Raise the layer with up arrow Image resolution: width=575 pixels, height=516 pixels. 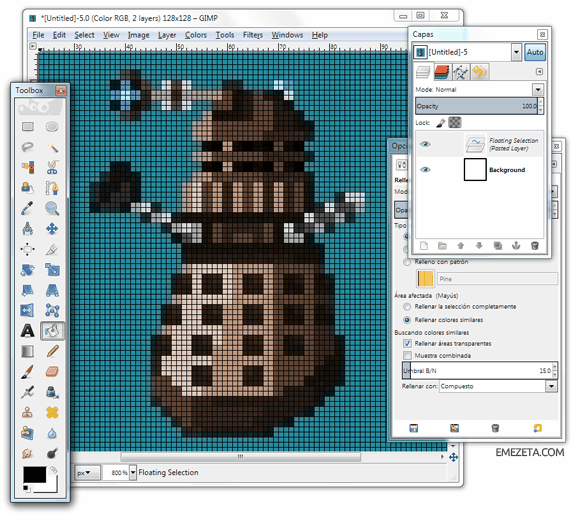click(x=461, y=246)
